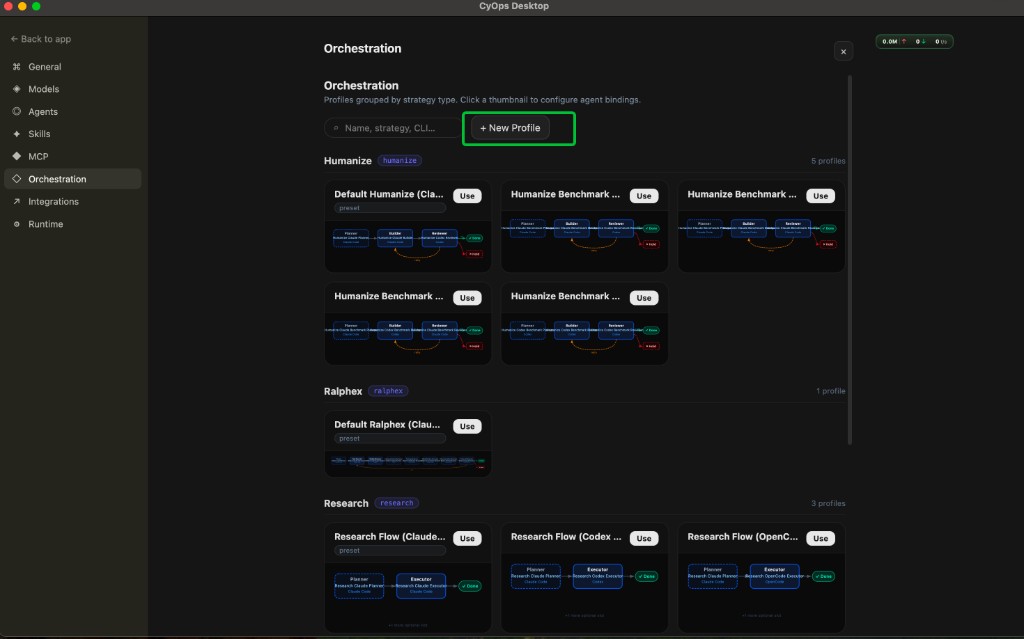Click Use on Research Flow (OpenC) profile

pos(820,538)
